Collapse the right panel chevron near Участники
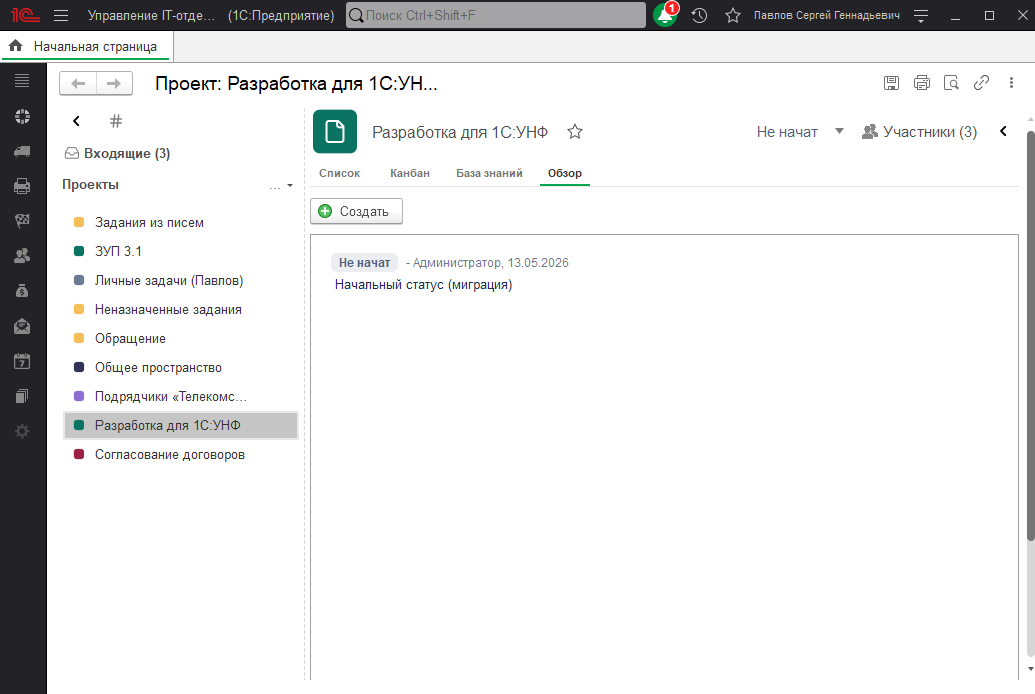Viewport: 1035px width, 694px height. pos(1003,131)
